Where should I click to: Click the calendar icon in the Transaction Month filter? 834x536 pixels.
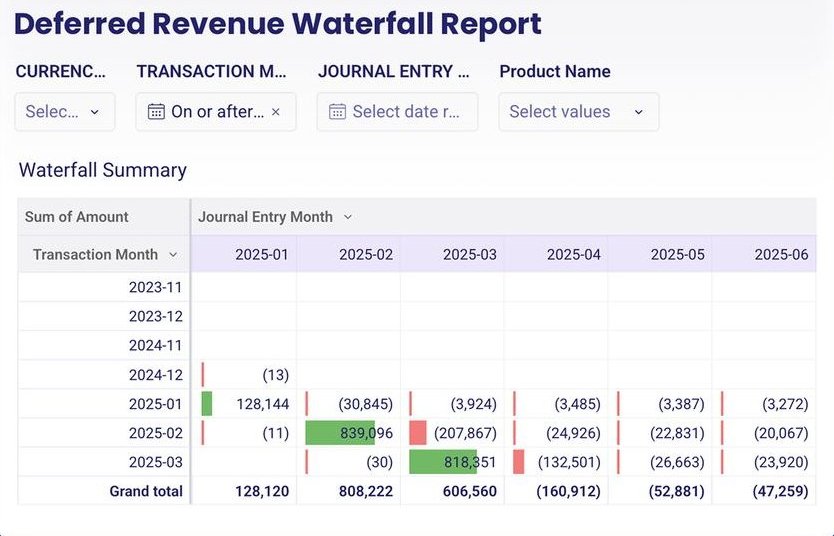pos(156,112)
